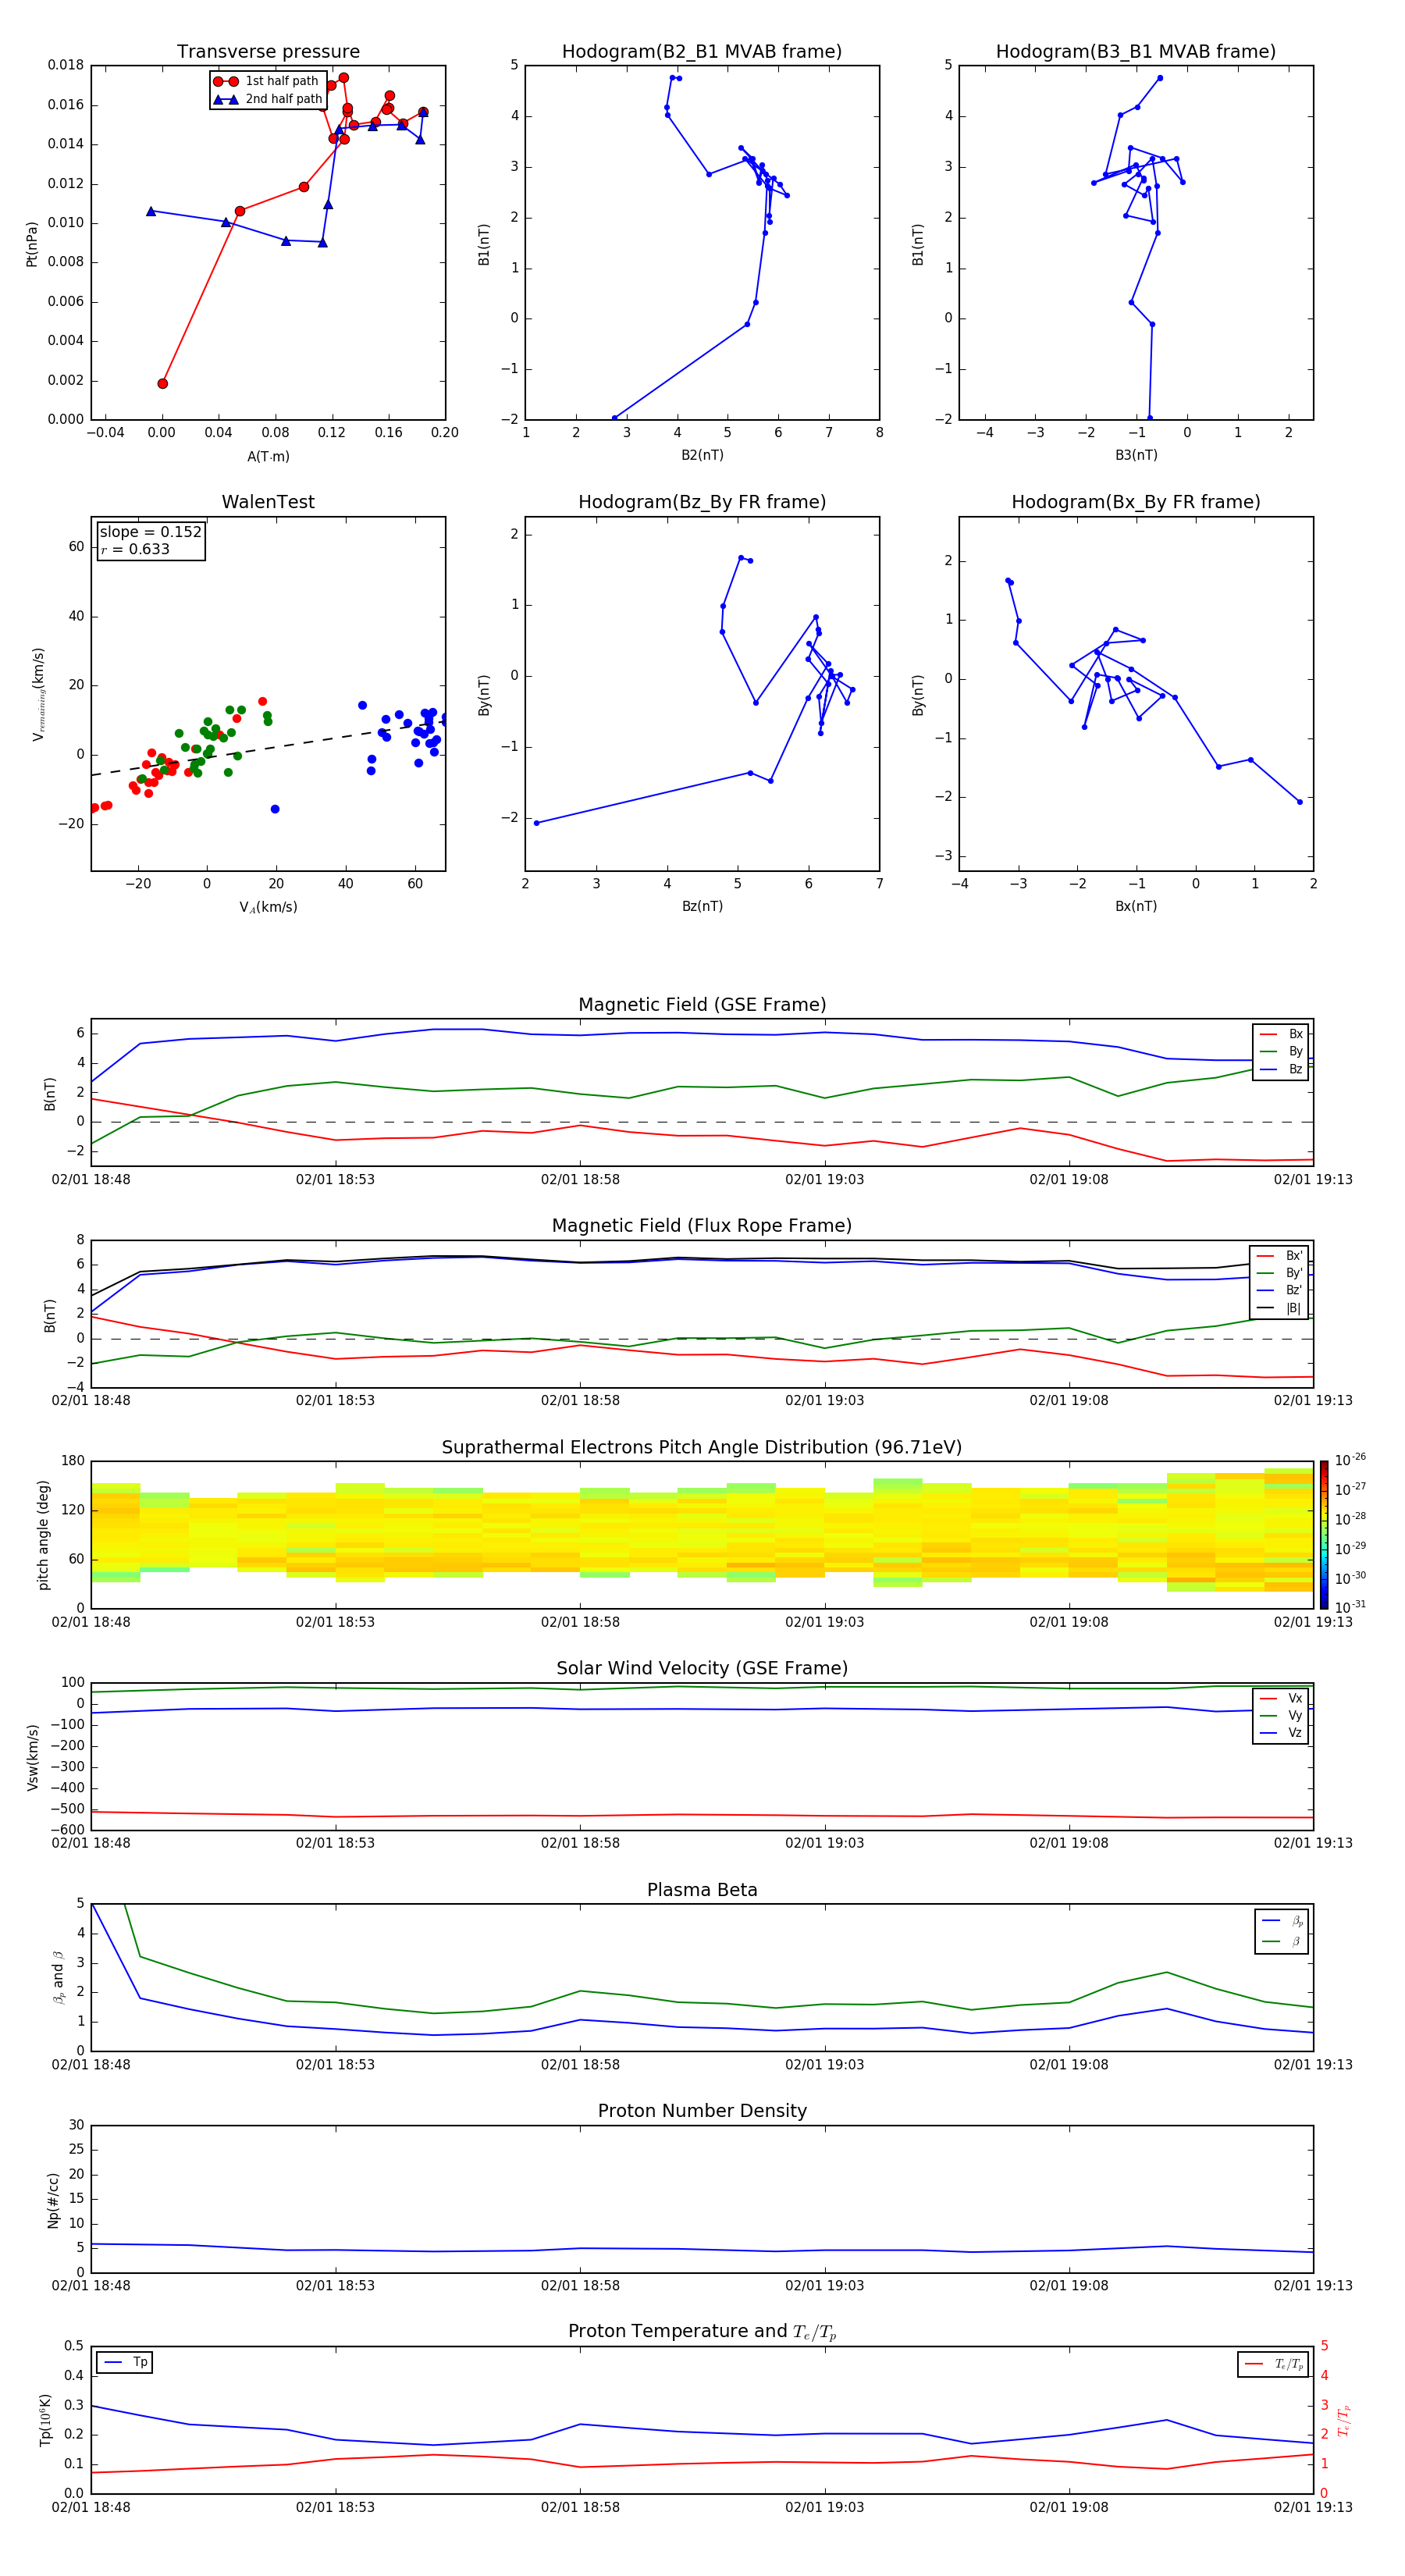Select the "Tp(10^6K)" left axis label
The width and height of the screenshot is (1405, 2576).
tap(45, 2420)
